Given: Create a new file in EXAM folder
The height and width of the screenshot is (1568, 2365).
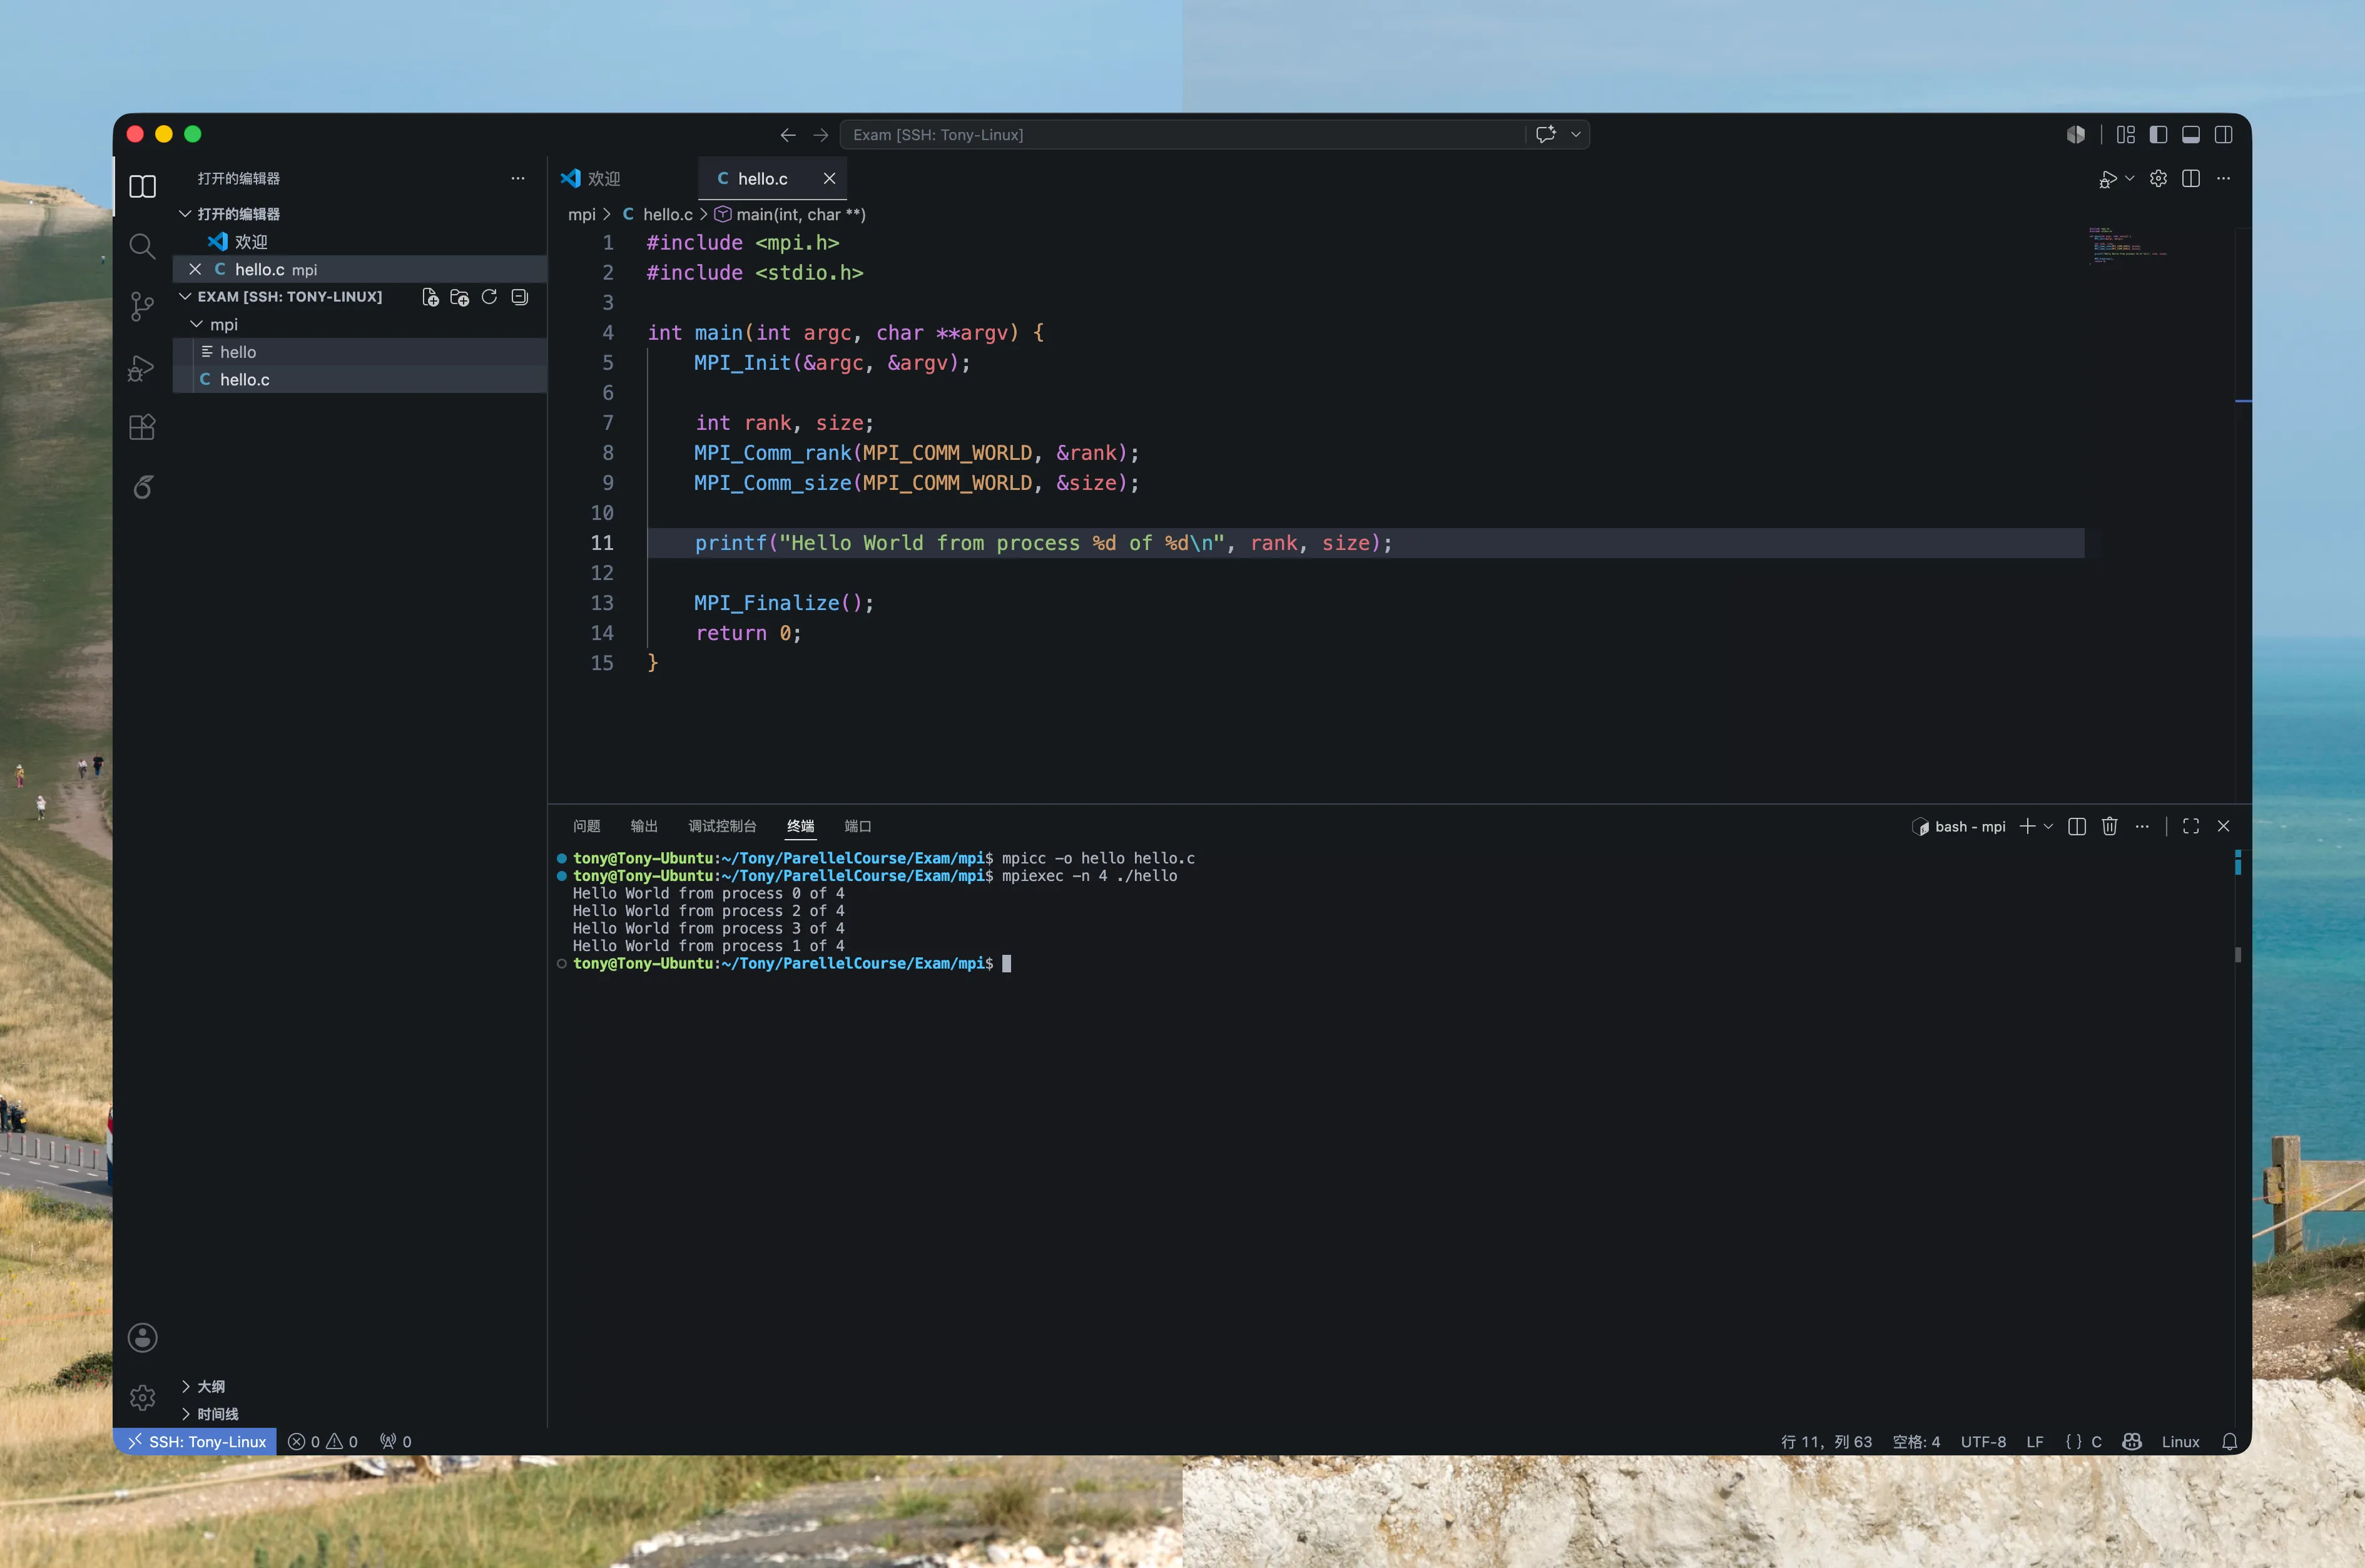Looking at the screenshot, I should tap(430, 297).
